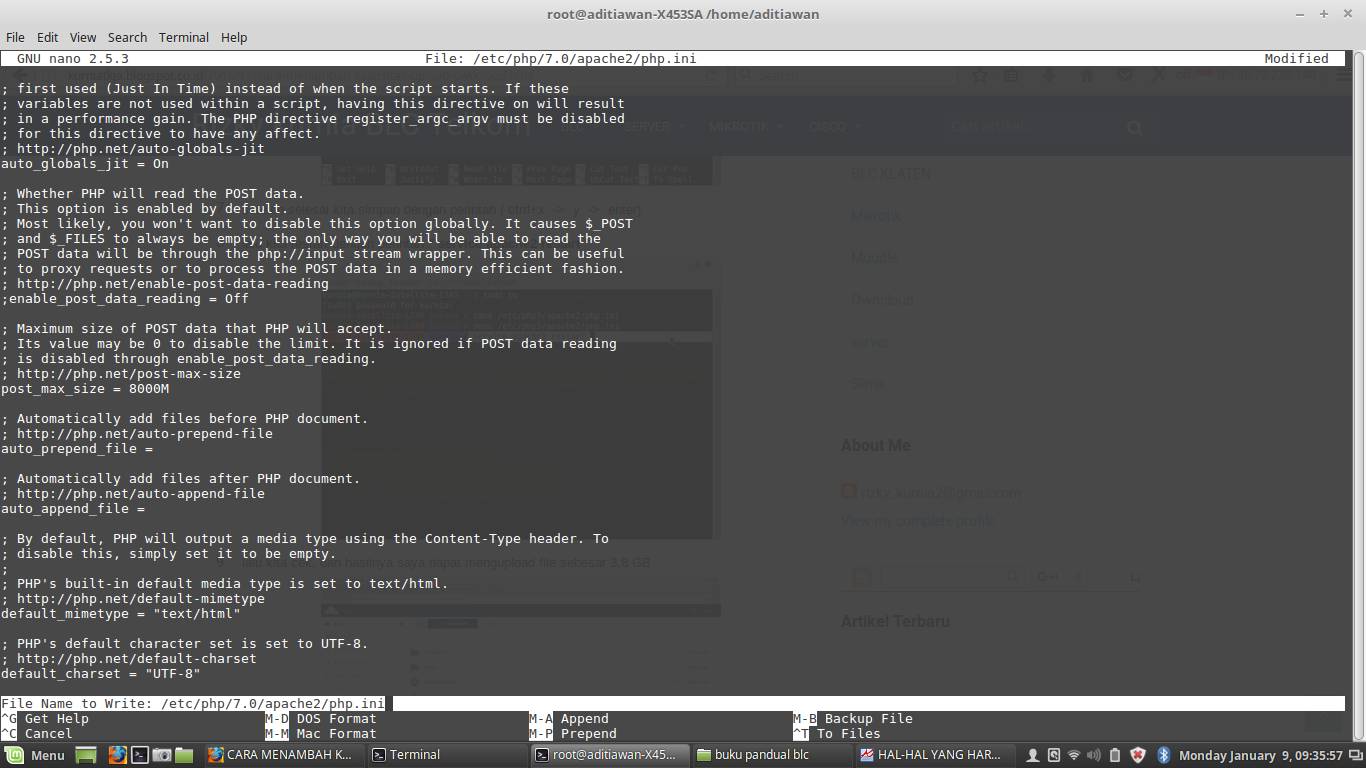Switch to the Terminal taskbar window

point(445,755)
